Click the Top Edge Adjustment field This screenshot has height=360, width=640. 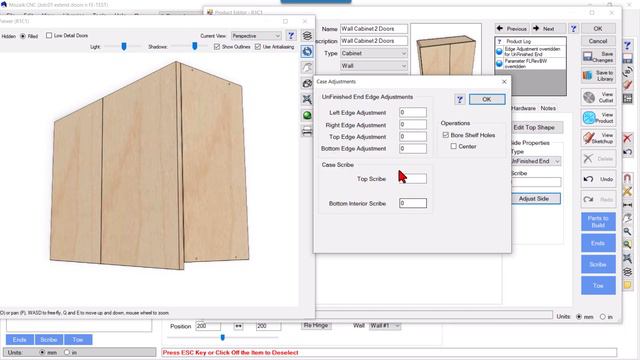tap(413, 136)
